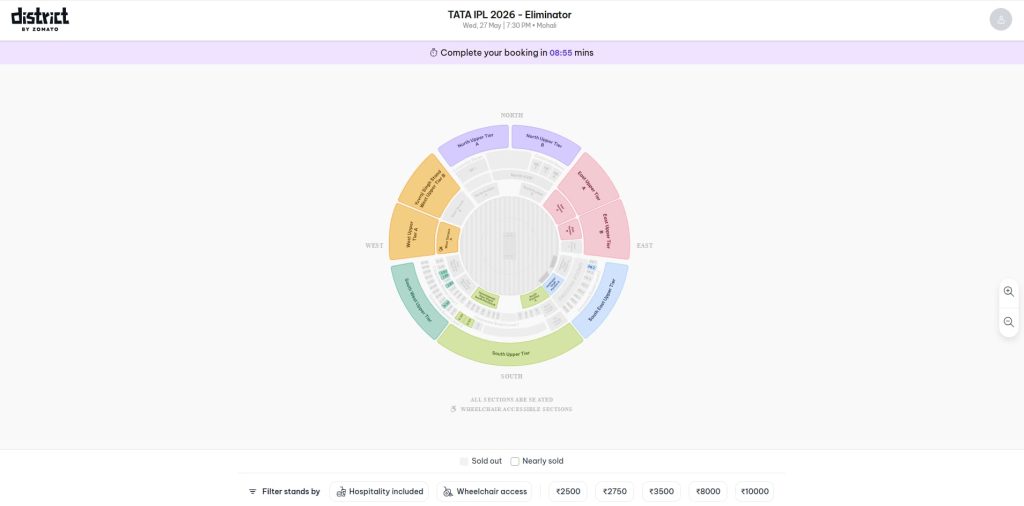Image resolution: width=1024 pixels, height=506 pixels.
Task: Select the West Upper Tier A stand
Action: [411, 232]
